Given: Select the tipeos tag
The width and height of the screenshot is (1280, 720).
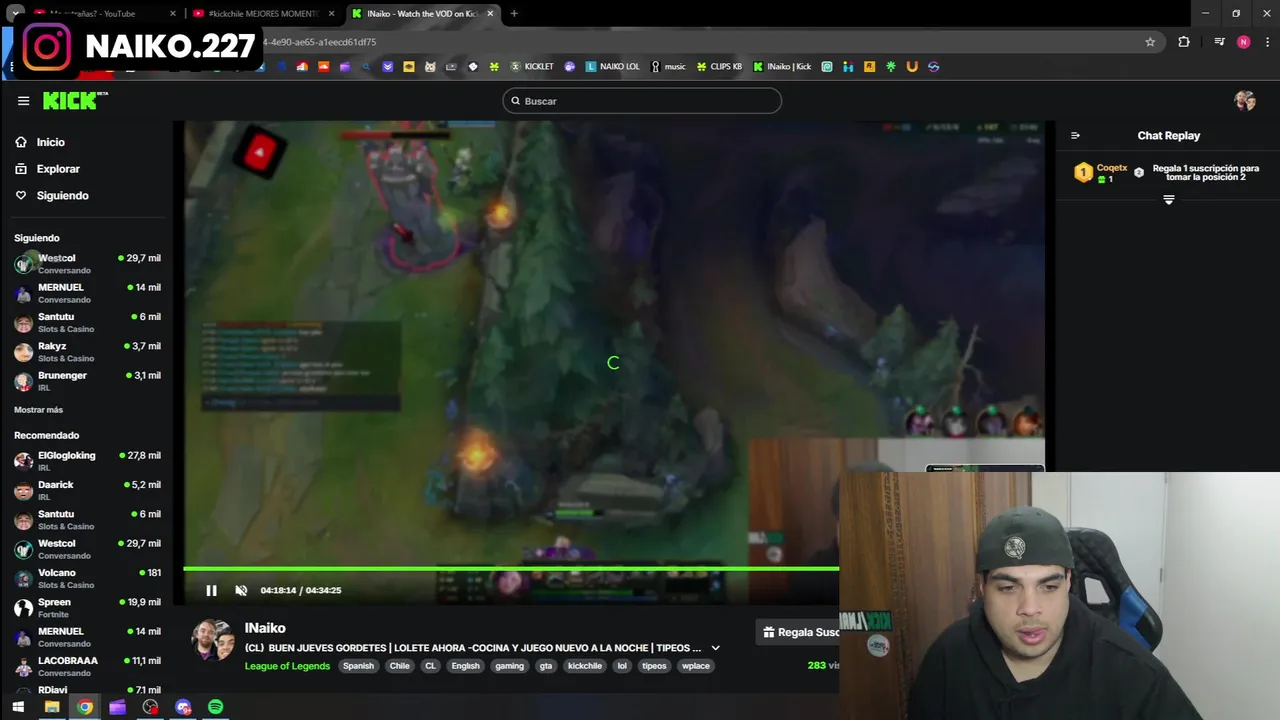Looking at the screenshot, I should [x=654, y=666].
